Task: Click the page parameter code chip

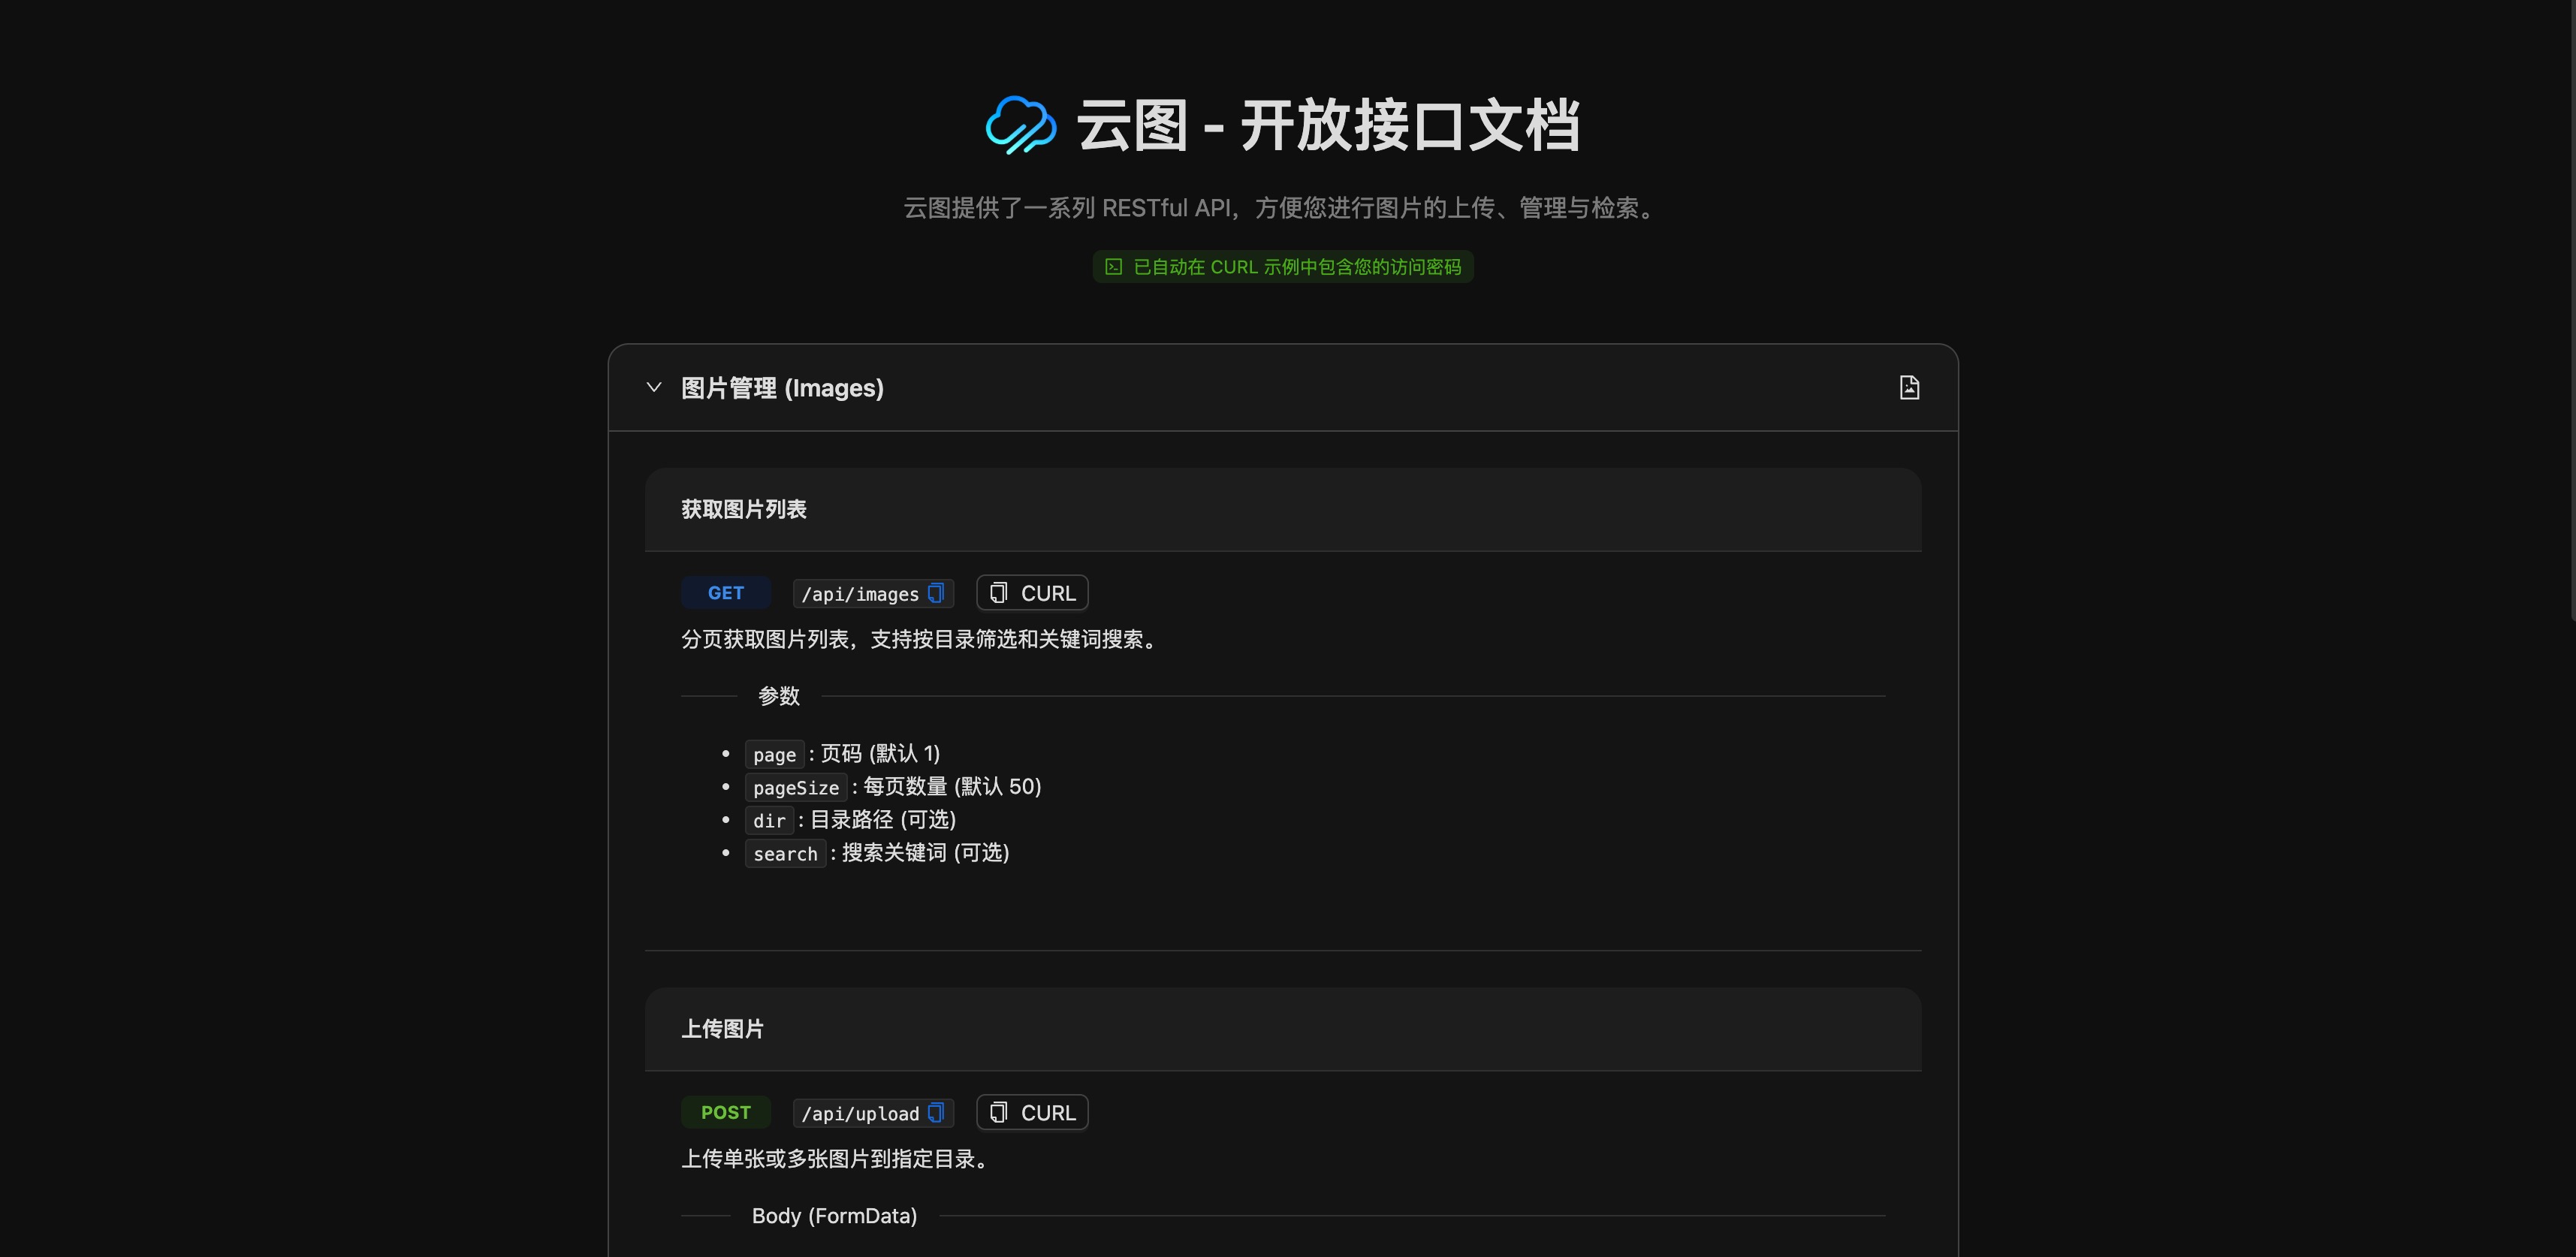Action: click(774, 755)
